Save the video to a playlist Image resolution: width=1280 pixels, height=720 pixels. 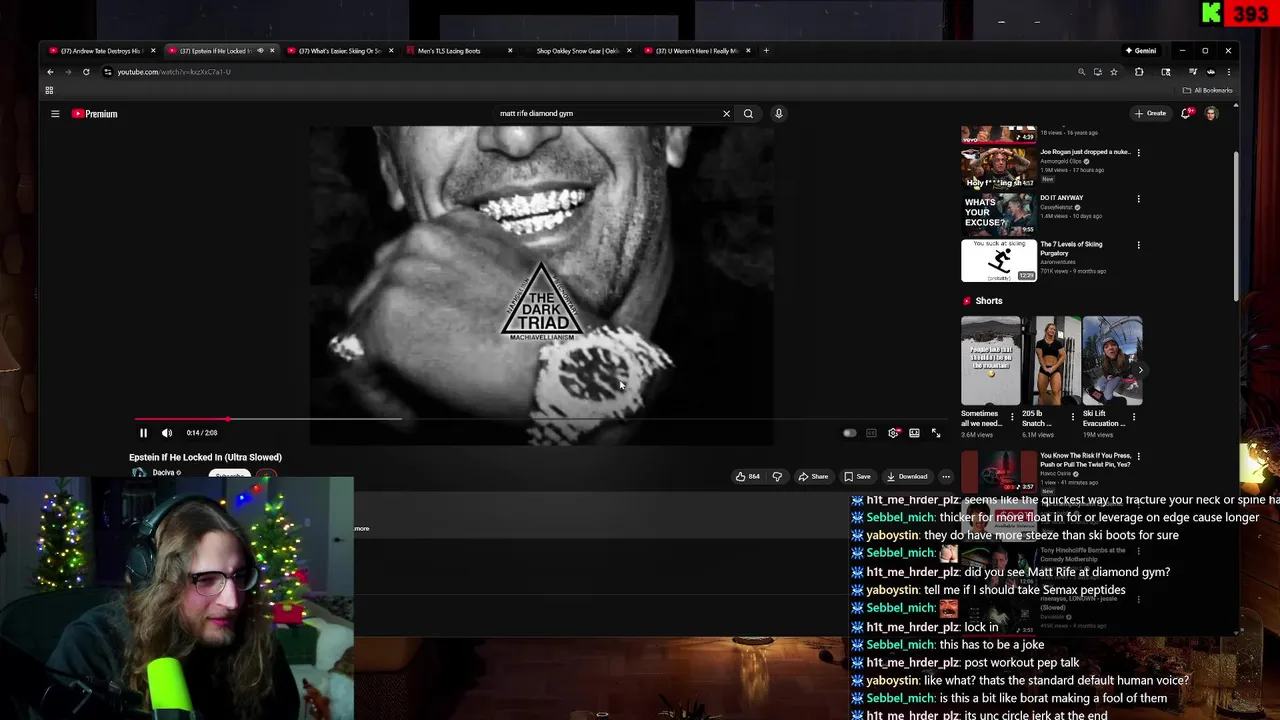[857, 476]
